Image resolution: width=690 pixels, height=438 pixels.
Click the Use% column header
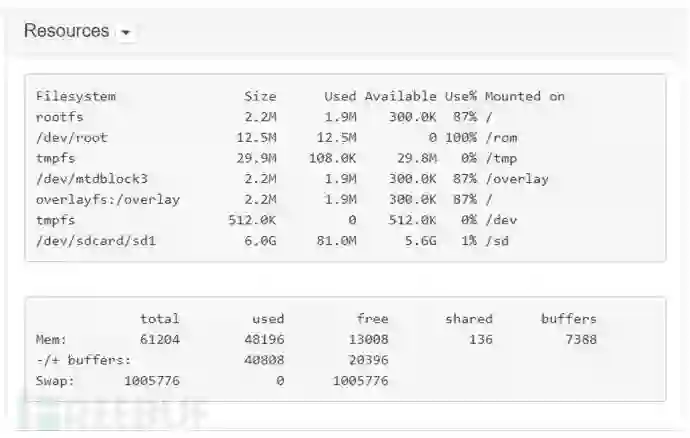(x=460, y=96)
